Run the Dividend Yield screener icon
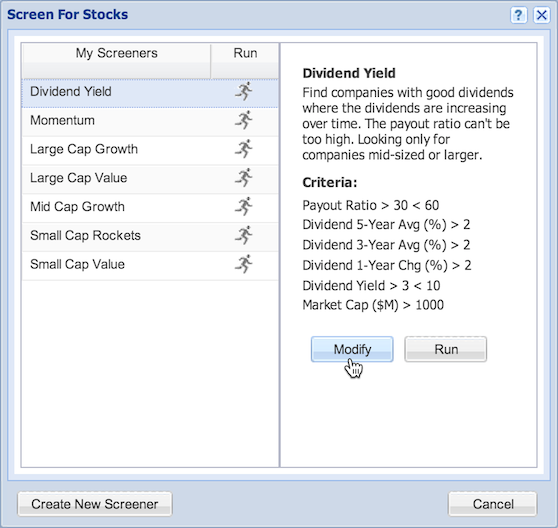 [x=244, y=91]
